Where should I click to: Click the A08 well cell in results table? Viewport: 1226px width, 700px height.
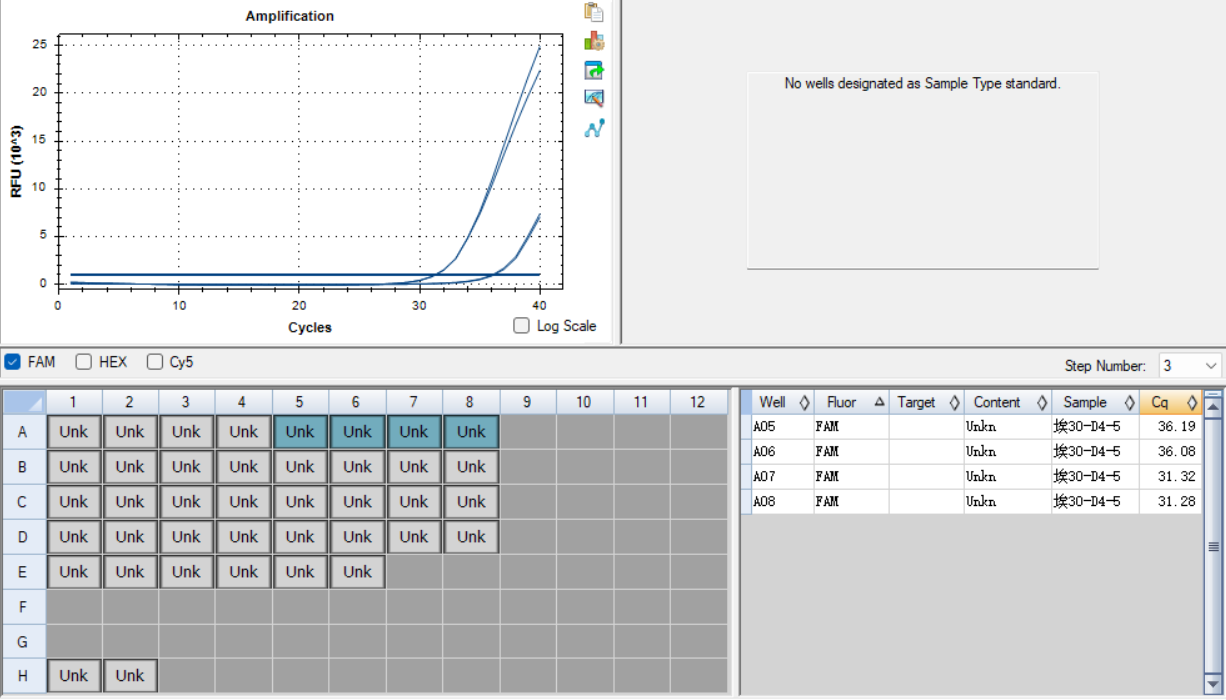[782, 501]
